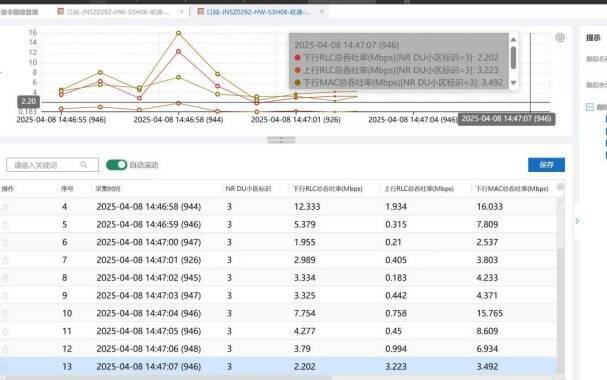Click the panel splitter handle below chart
Viewport: 607px width, 380px height.
tap(281, 140)
